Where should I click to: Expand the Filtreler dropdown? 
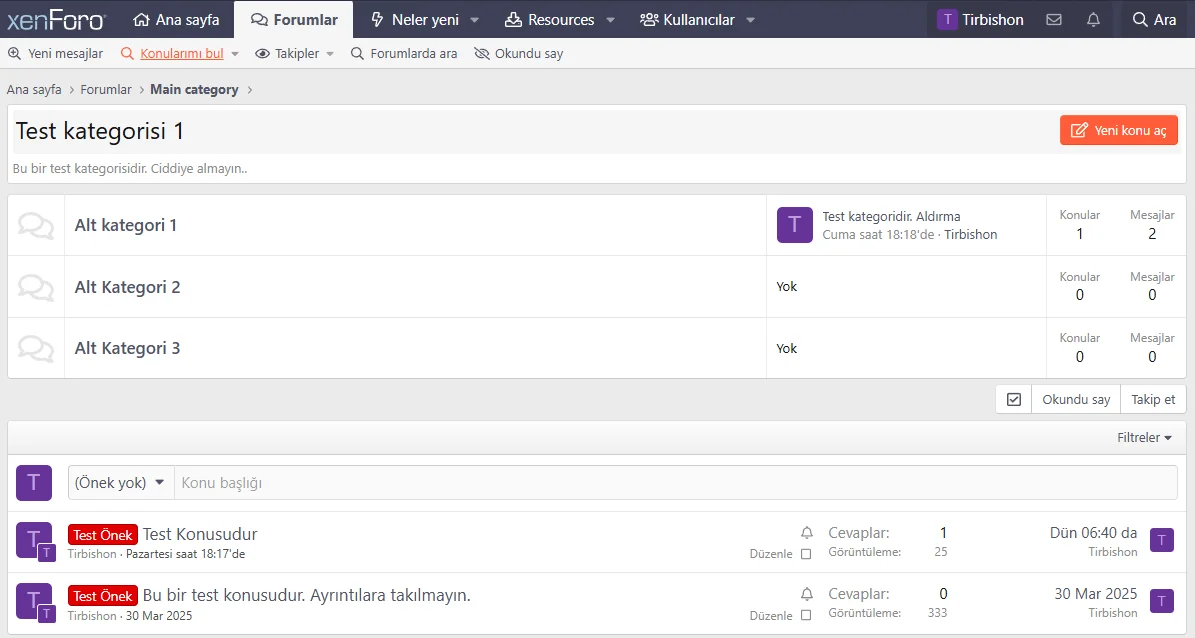tap(1144, 437)
